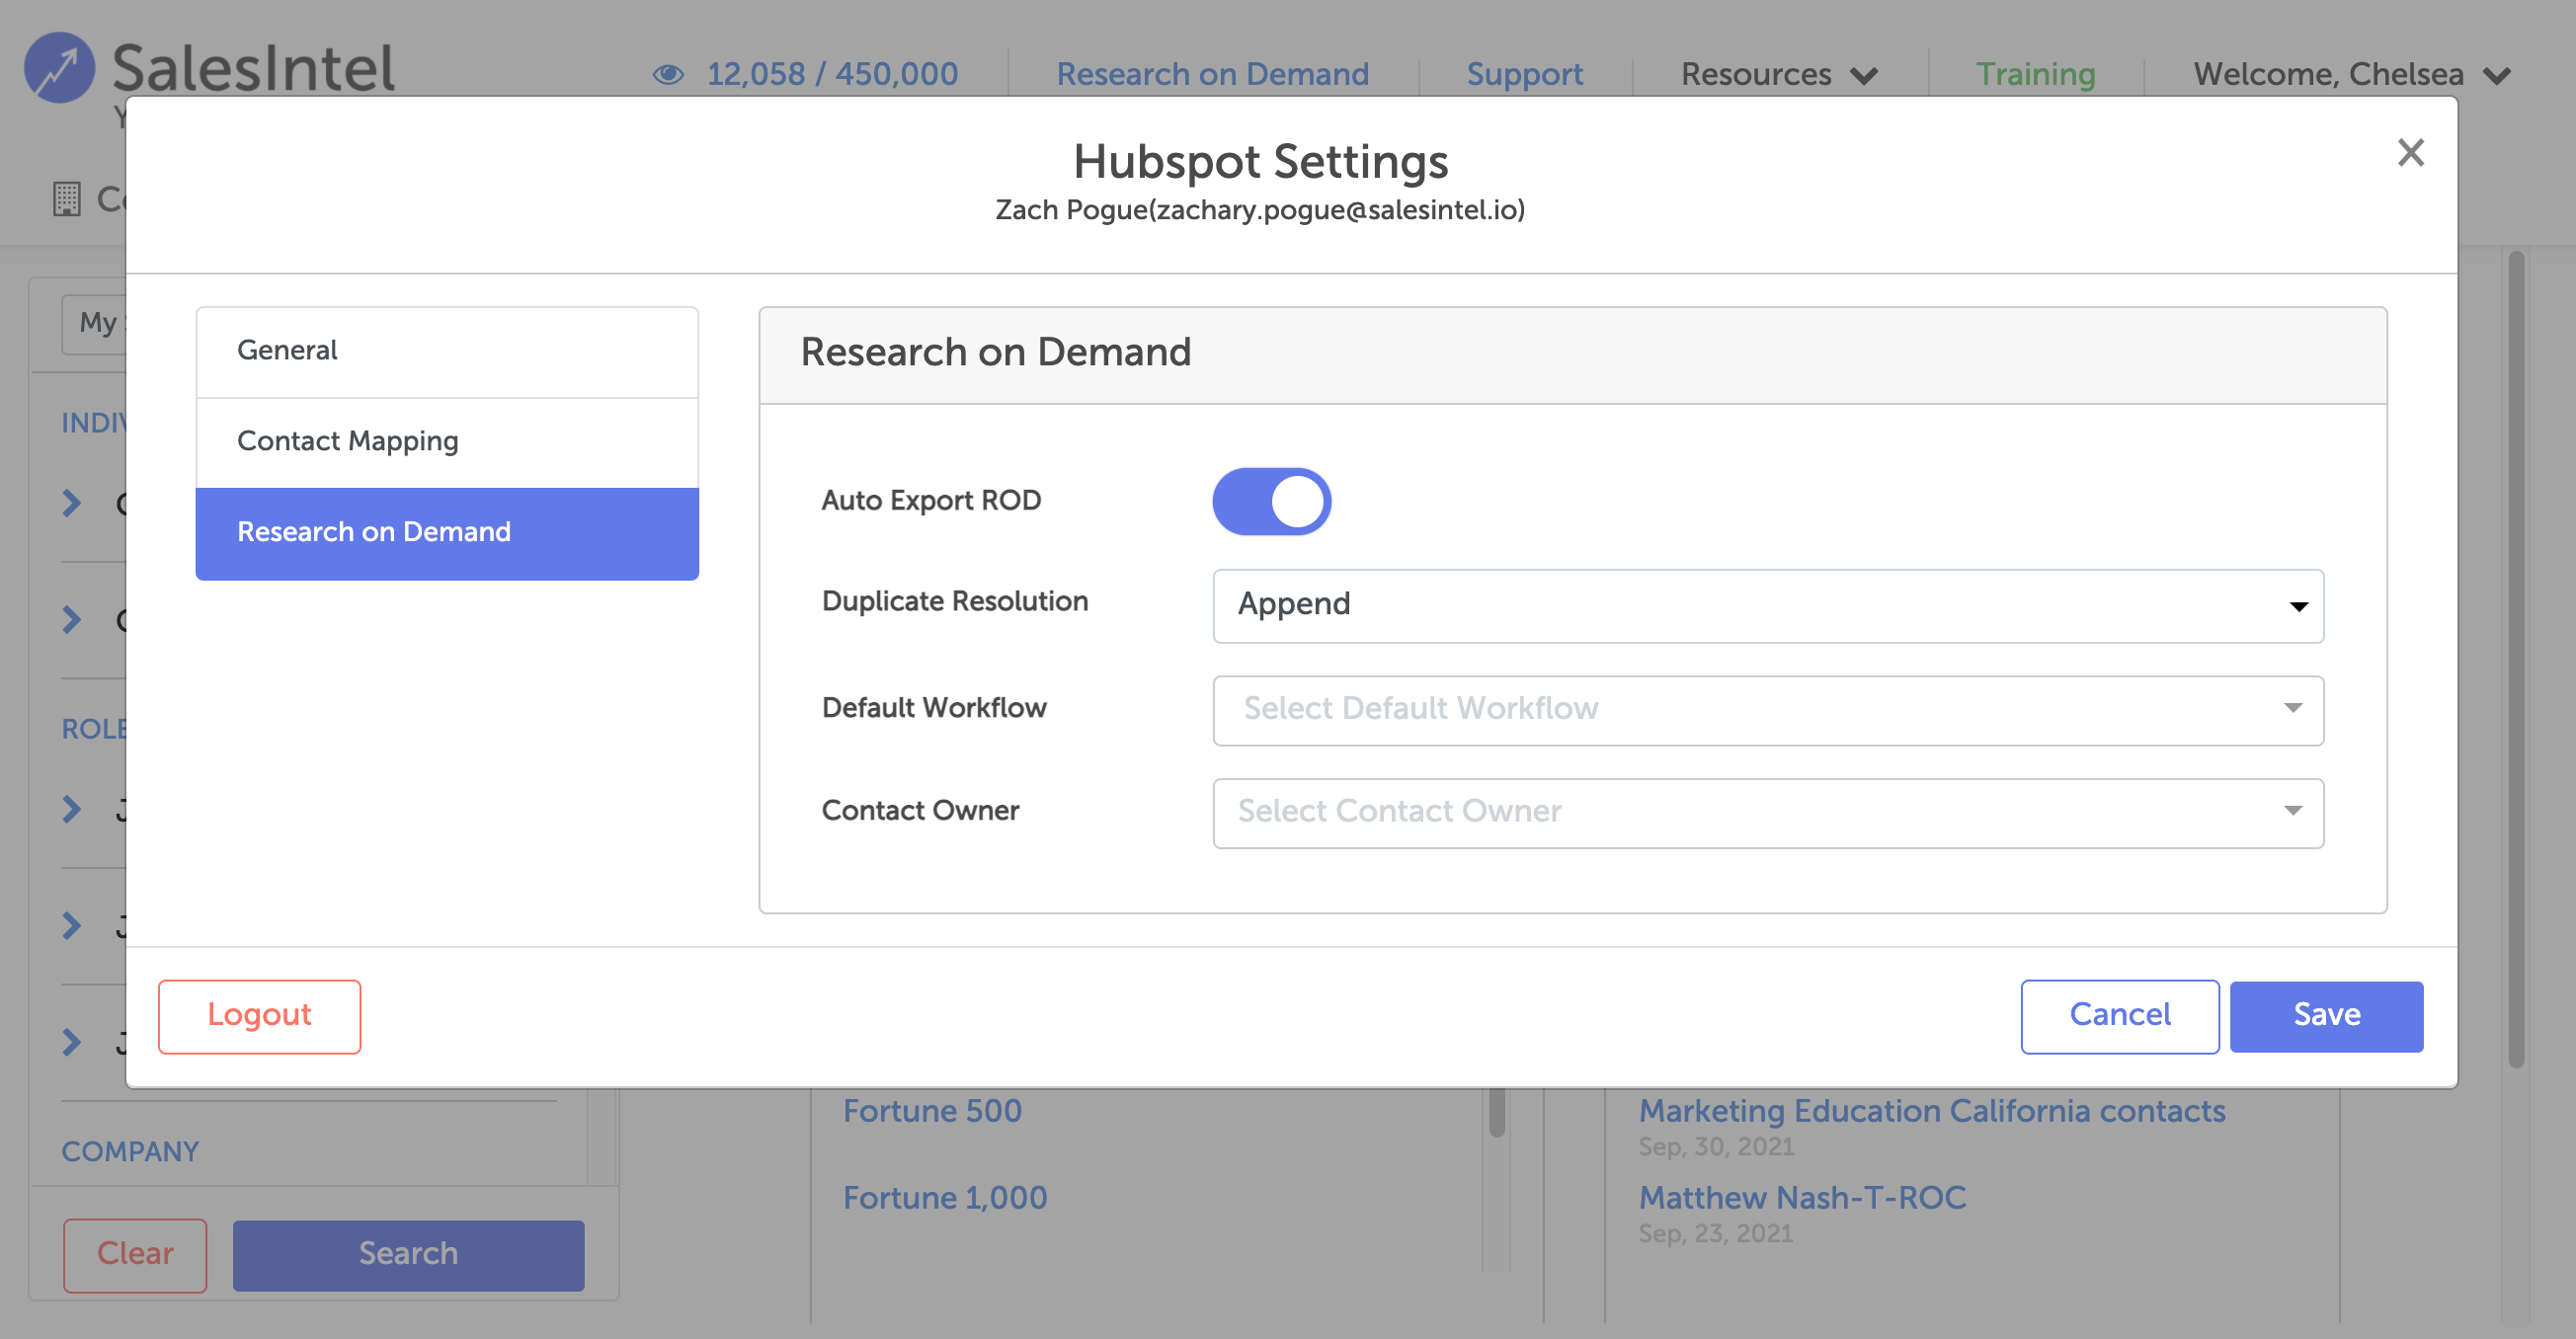This screenshot has width=2576, height=1339.
Task: Expand the Resources menu
Action: 1779,74
